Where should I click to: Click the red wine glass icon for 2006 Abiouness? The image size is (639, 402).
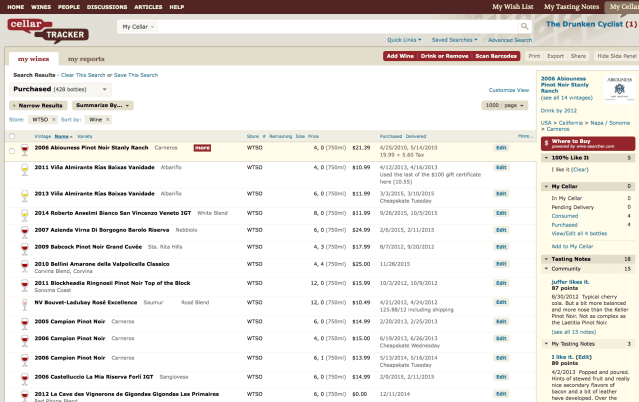click(24, 150)
